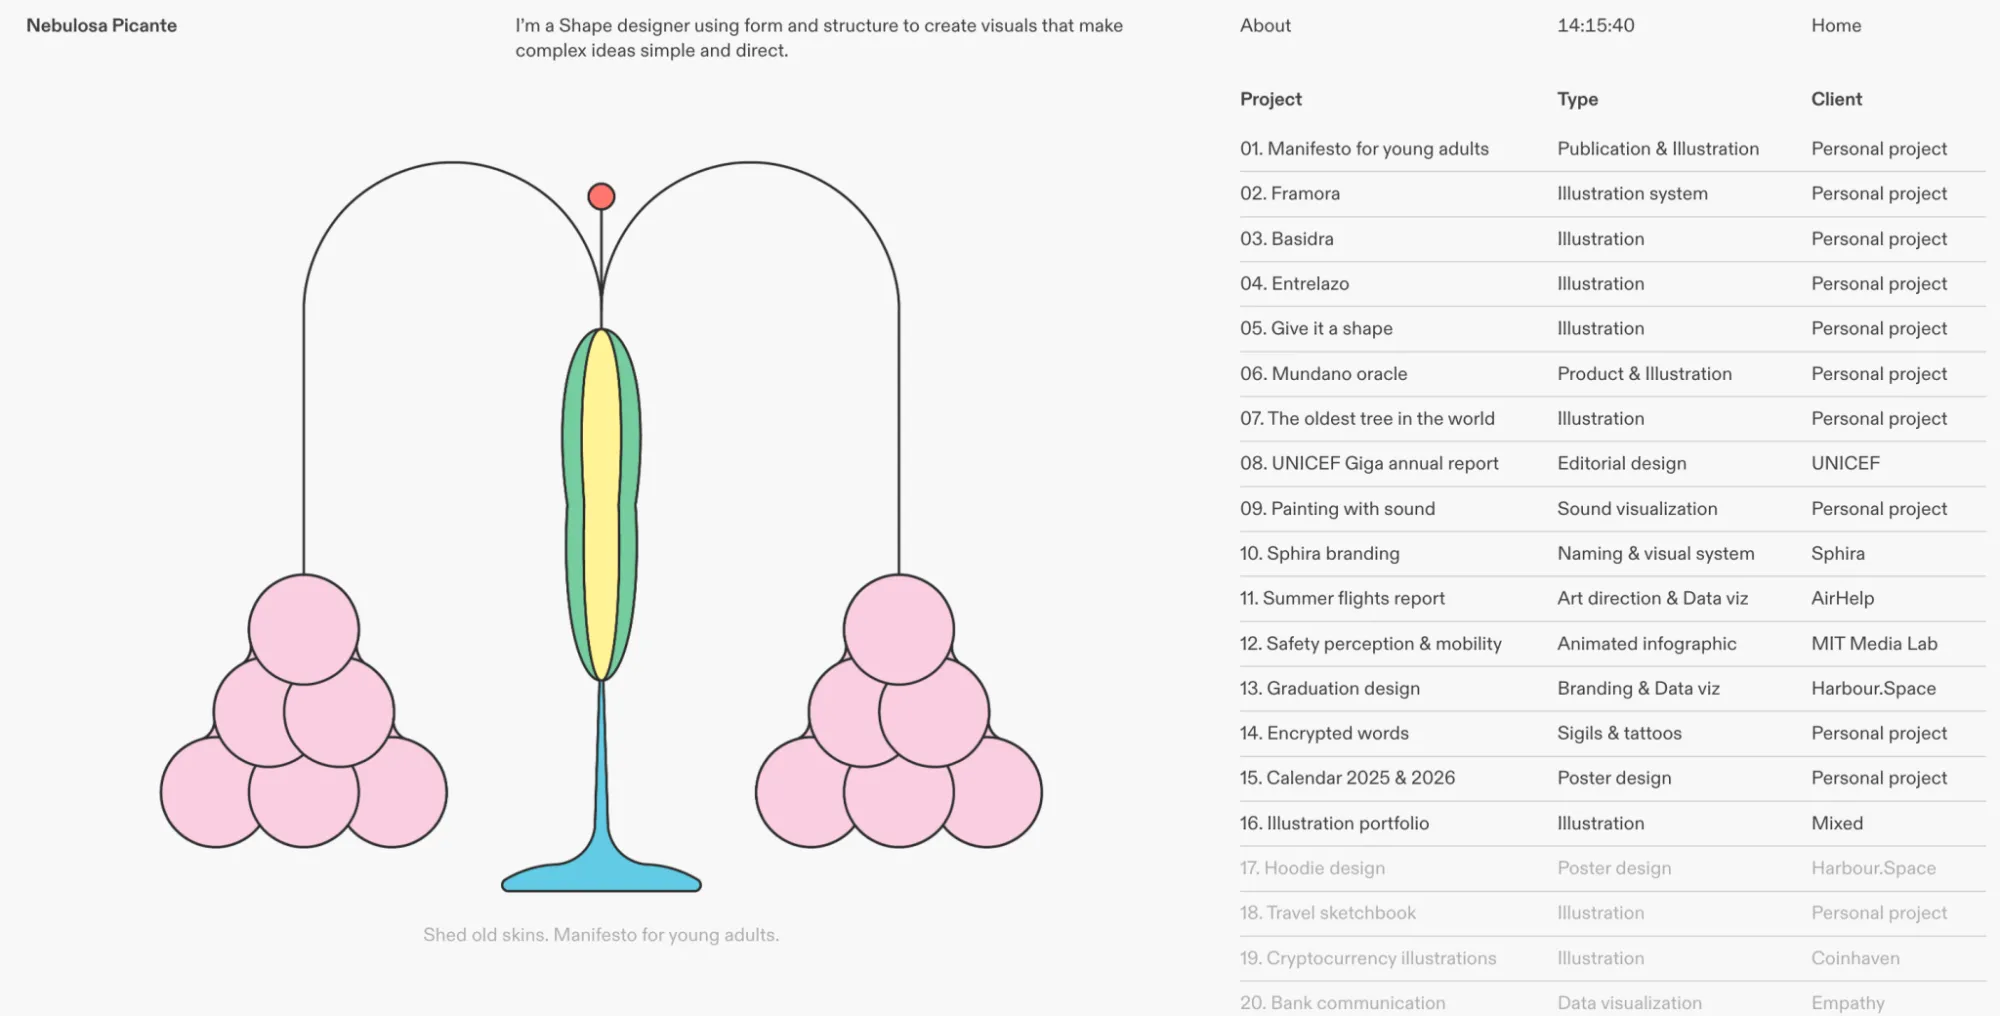Image resolution: width=2000 pixels, height=1016 pixels.
Task: Open Manifesto for young adults project
Action: (x=1364, y=149)
